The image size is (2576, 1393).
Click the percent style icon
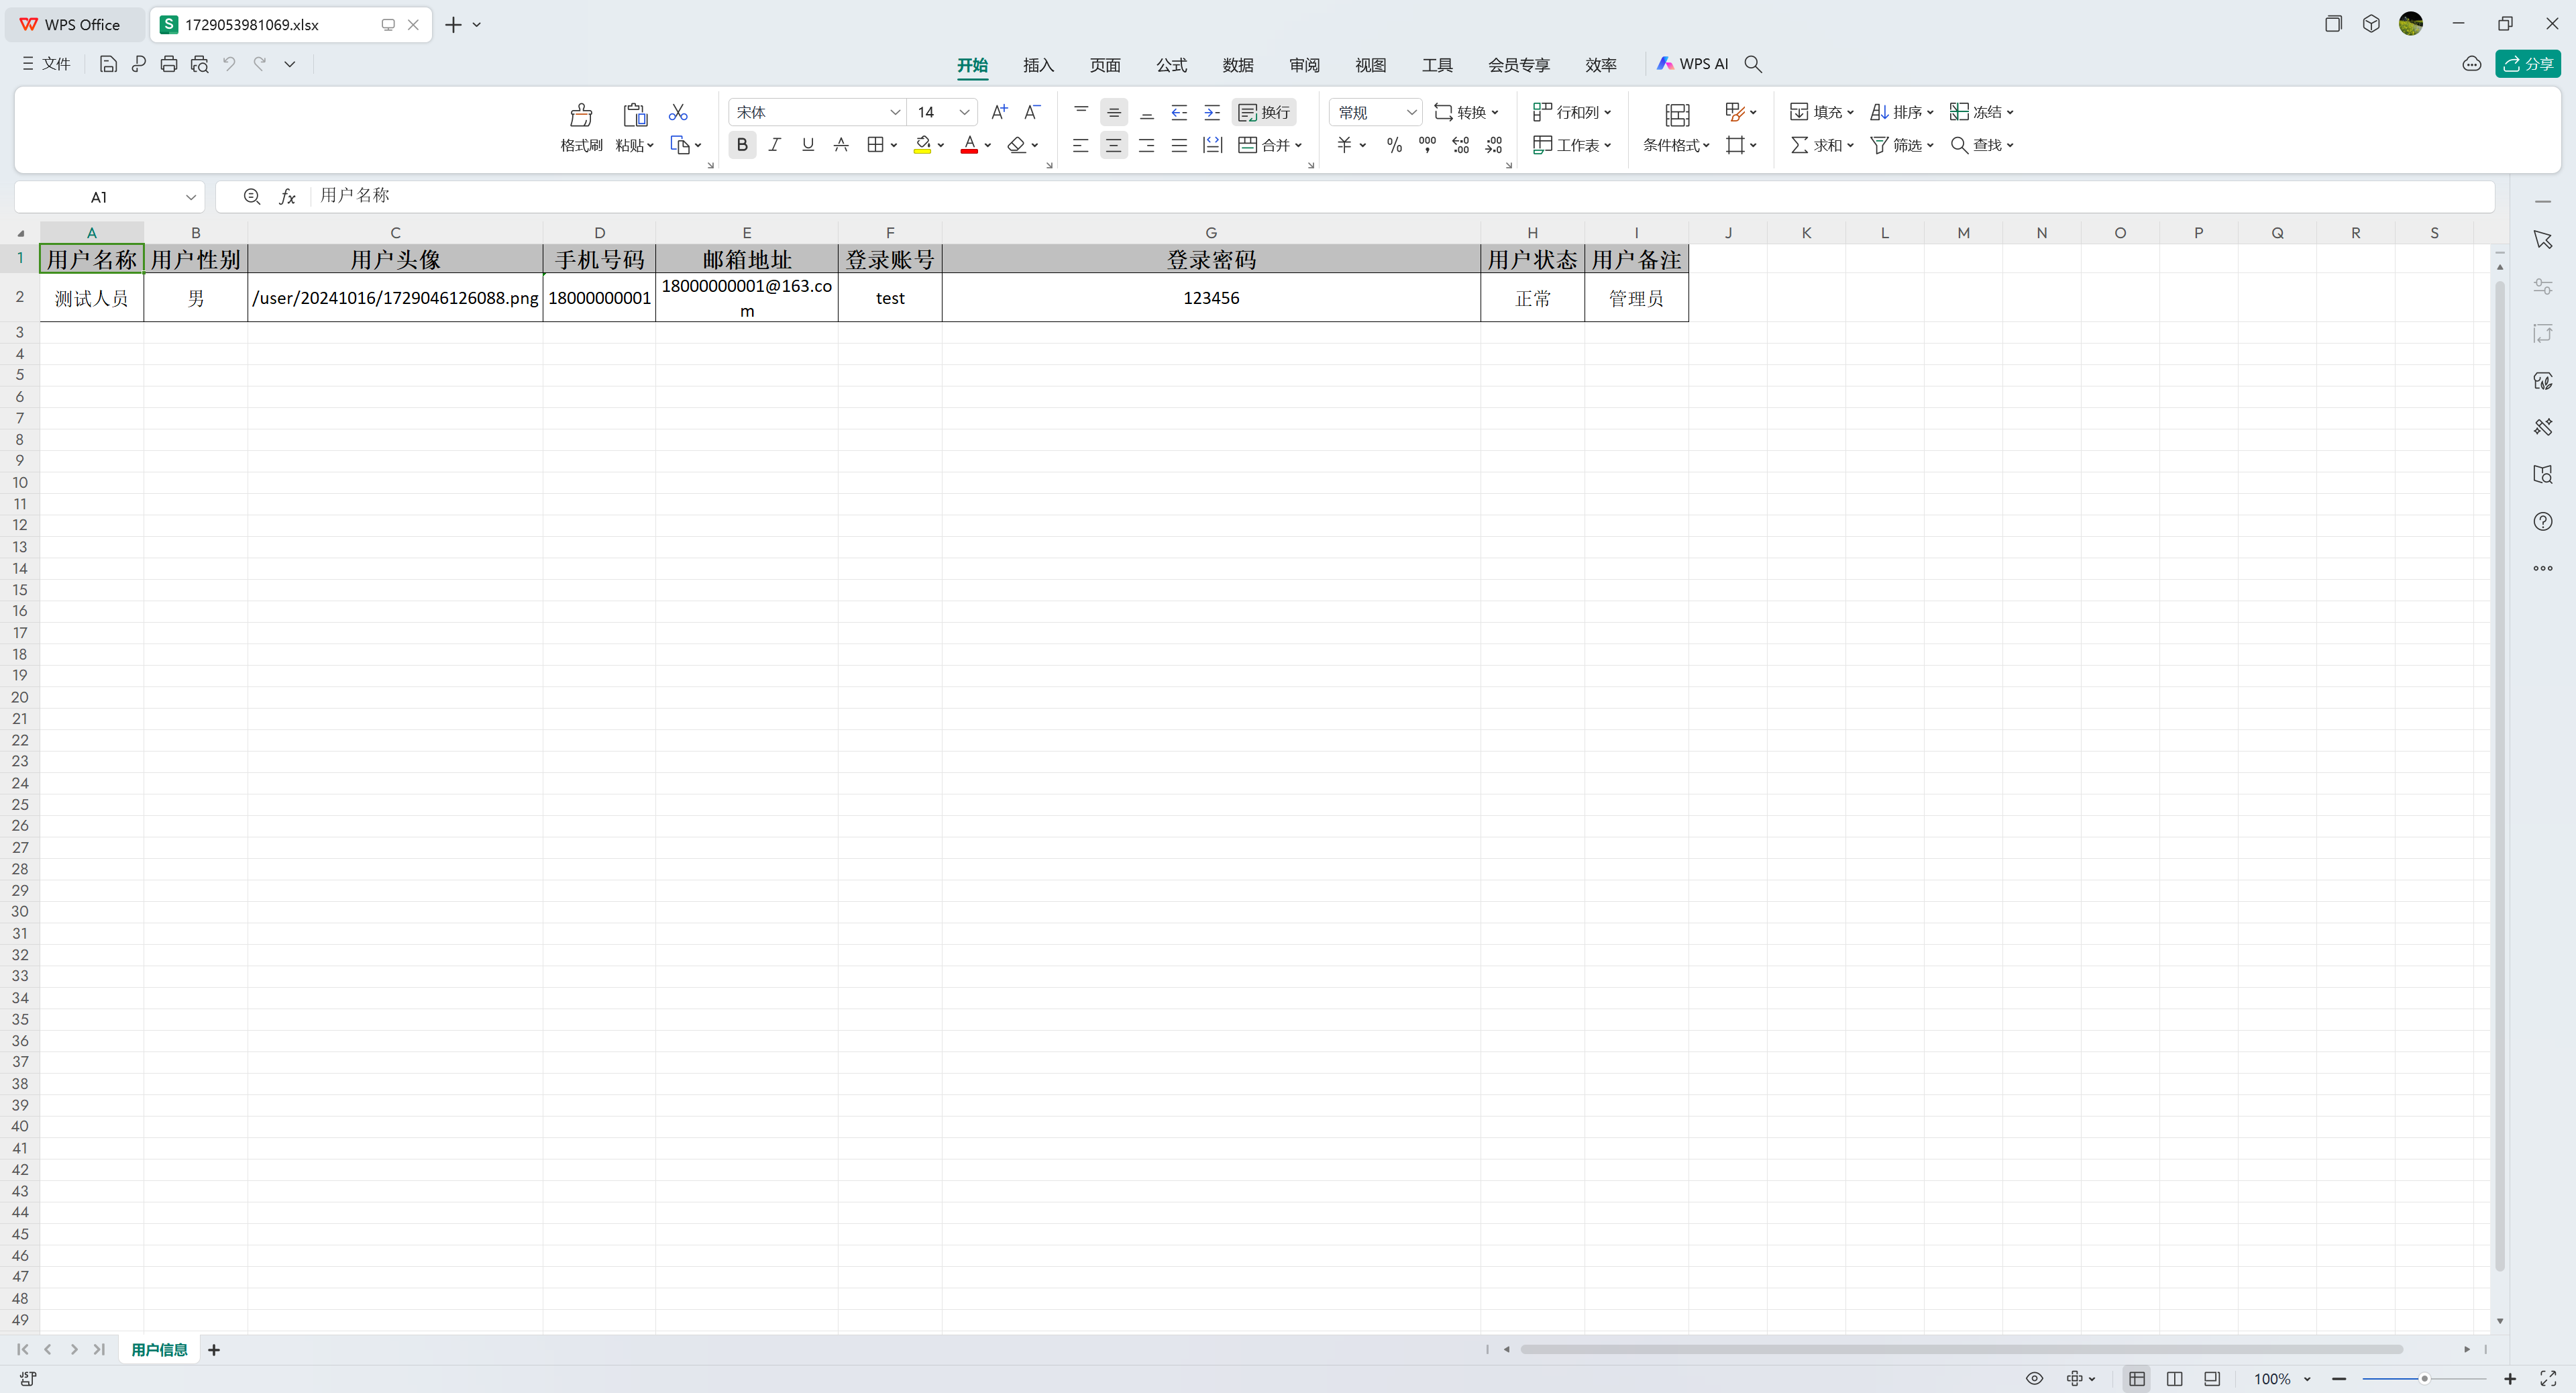click(x=1394, y=146)
